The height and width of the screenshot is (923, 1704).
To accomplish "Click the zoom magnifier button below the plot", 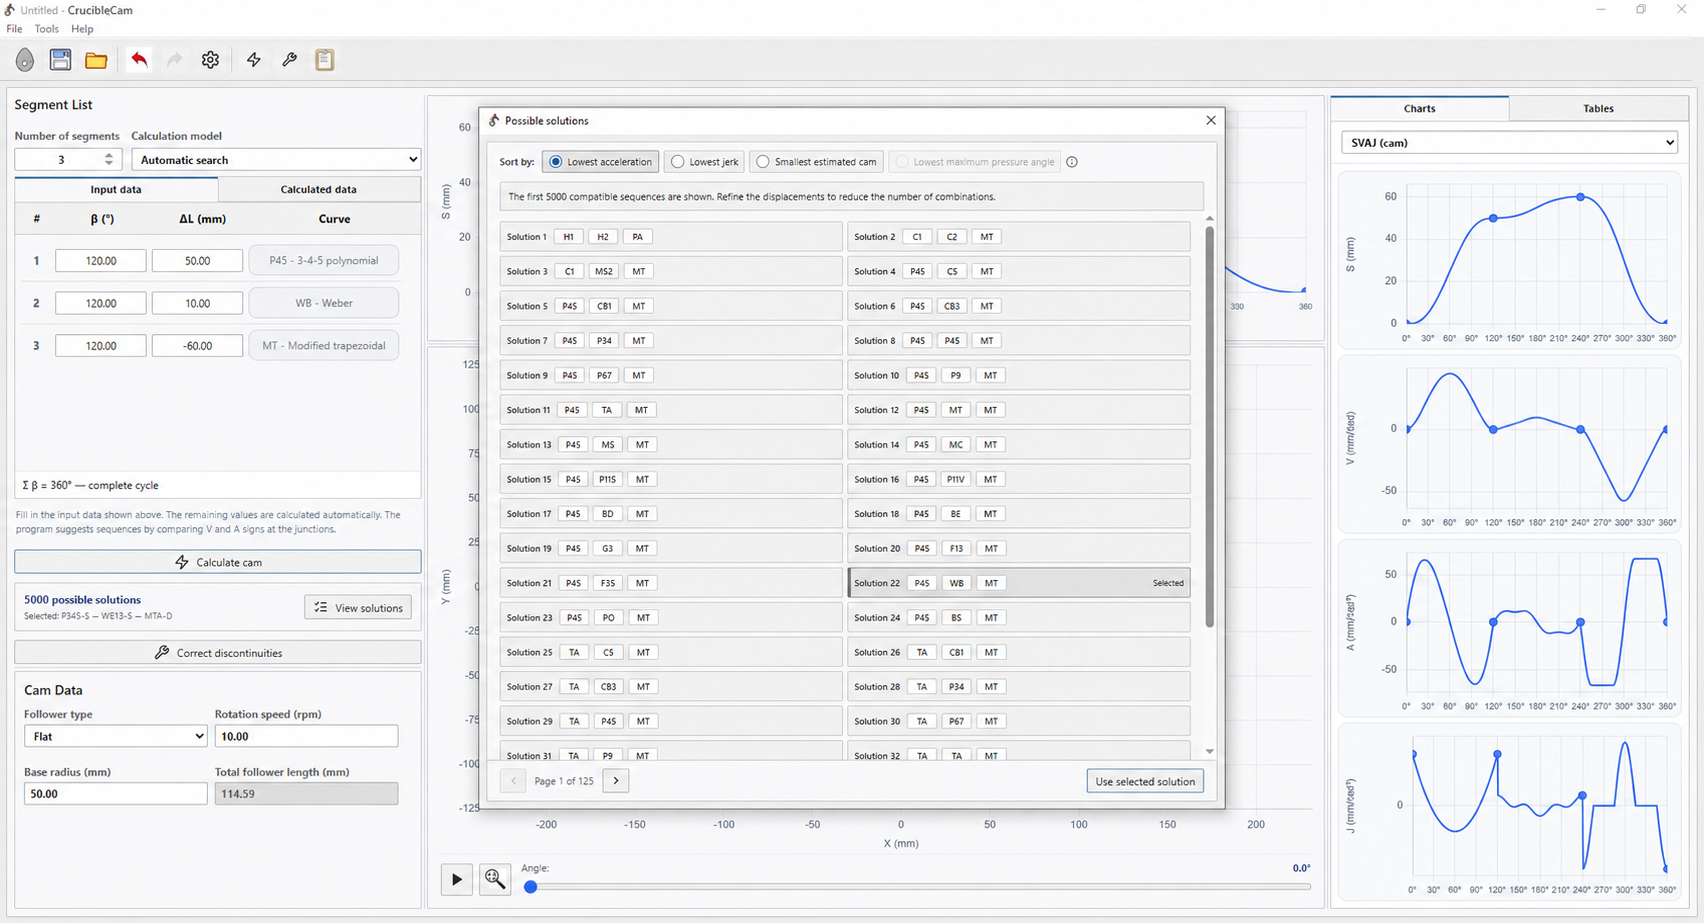I will pyautogui.click(x=495, y=880).
